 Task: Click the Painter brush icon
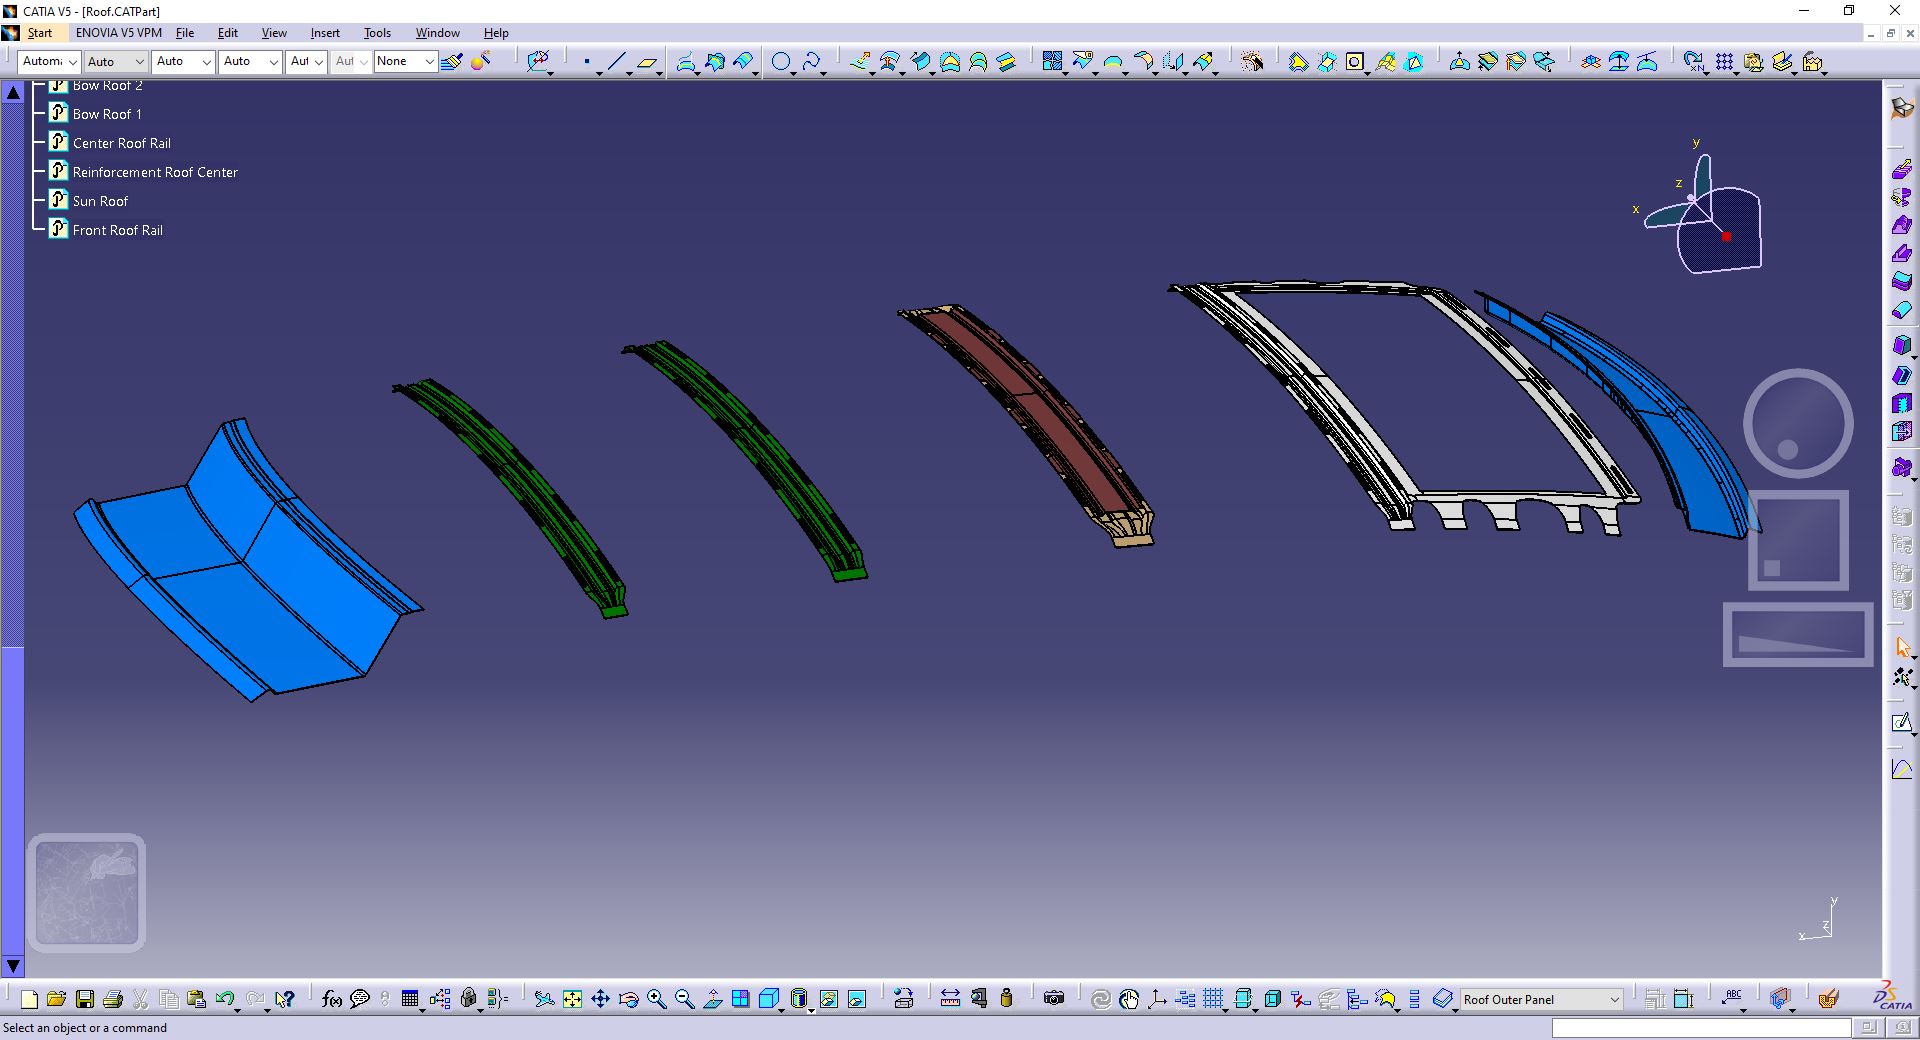pyautogui.click(x=452, y=62)
